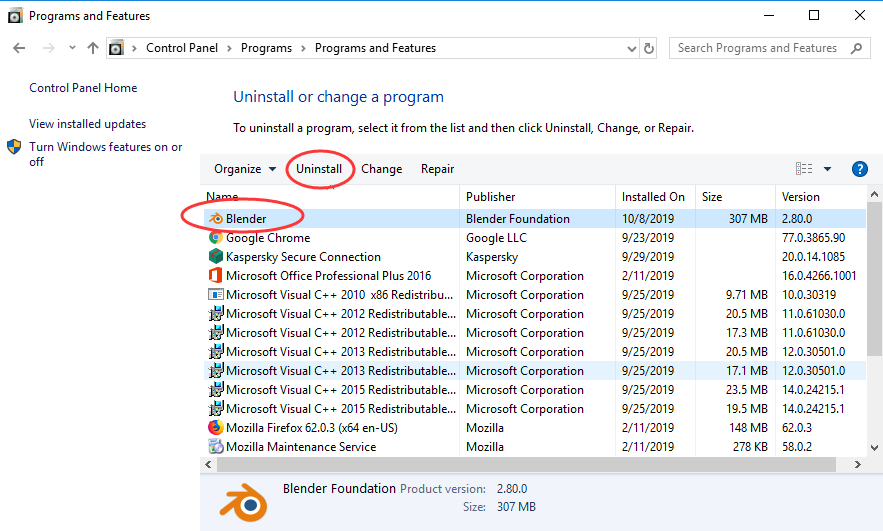The width and height of the screenshot is (883, 531).
Task: Expand the address bar history dropdown
Action: point(632,49)
